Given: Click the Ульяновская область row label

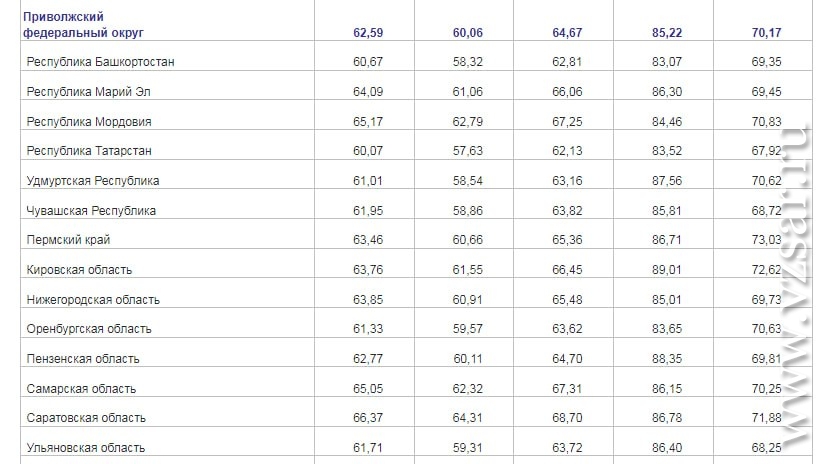Looking at the screenshot, I should pyautogui.click(x=90, y=448).
